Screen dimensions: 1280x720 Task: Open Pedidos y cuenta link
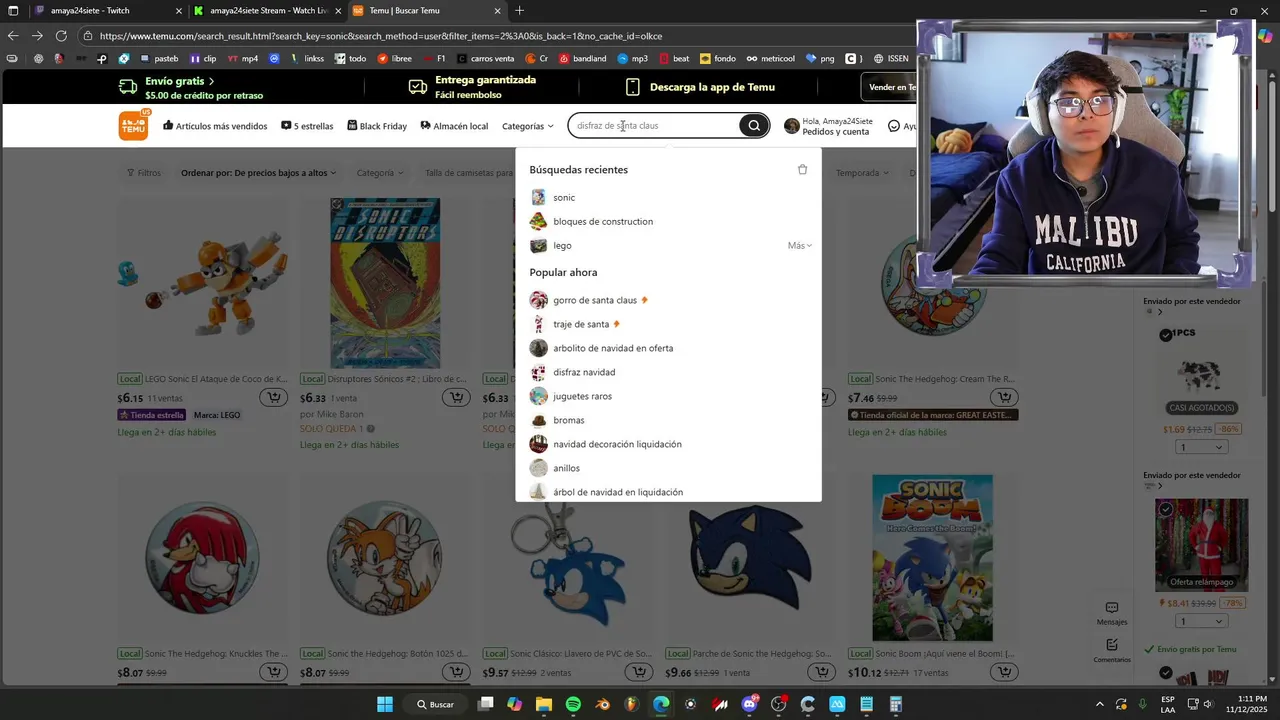click(x=836, y=132)
